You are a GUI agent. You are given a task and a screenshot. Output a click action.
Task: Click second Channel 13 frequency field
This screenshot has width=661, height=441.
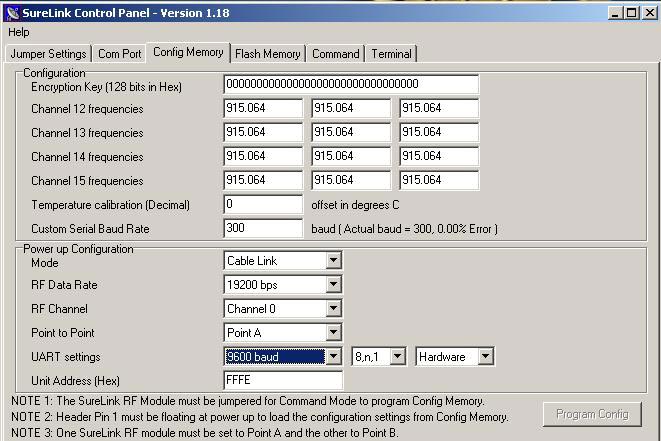(x=351, y=132)
